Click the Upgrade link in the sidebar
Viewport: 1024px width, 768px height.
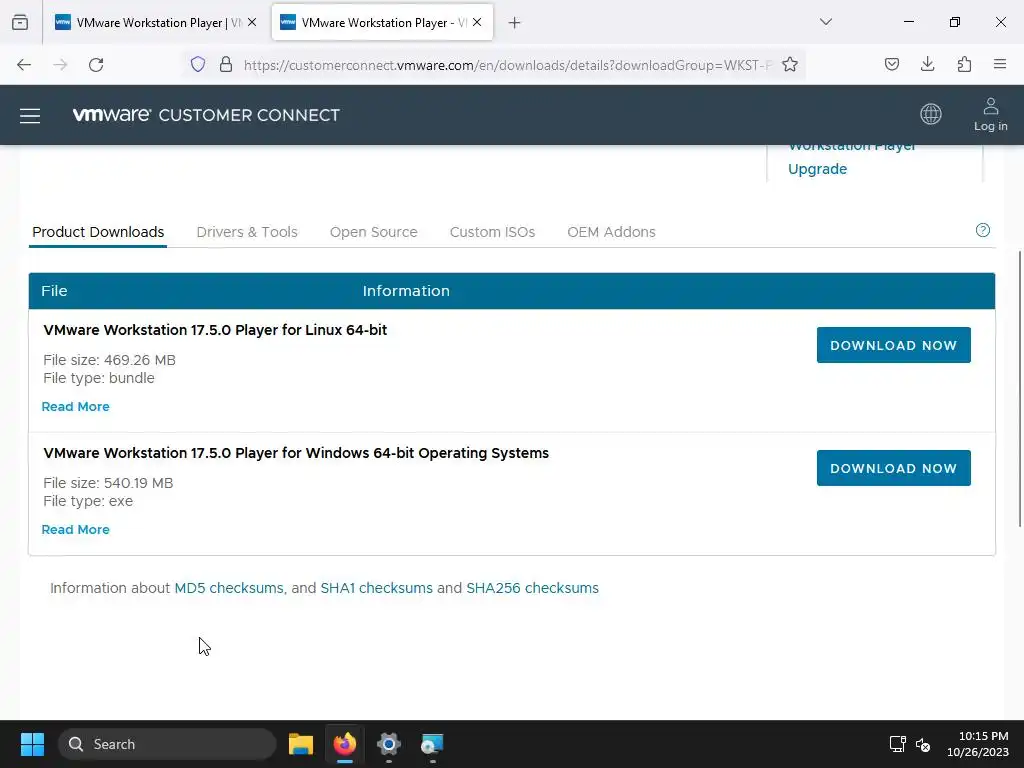818,168
